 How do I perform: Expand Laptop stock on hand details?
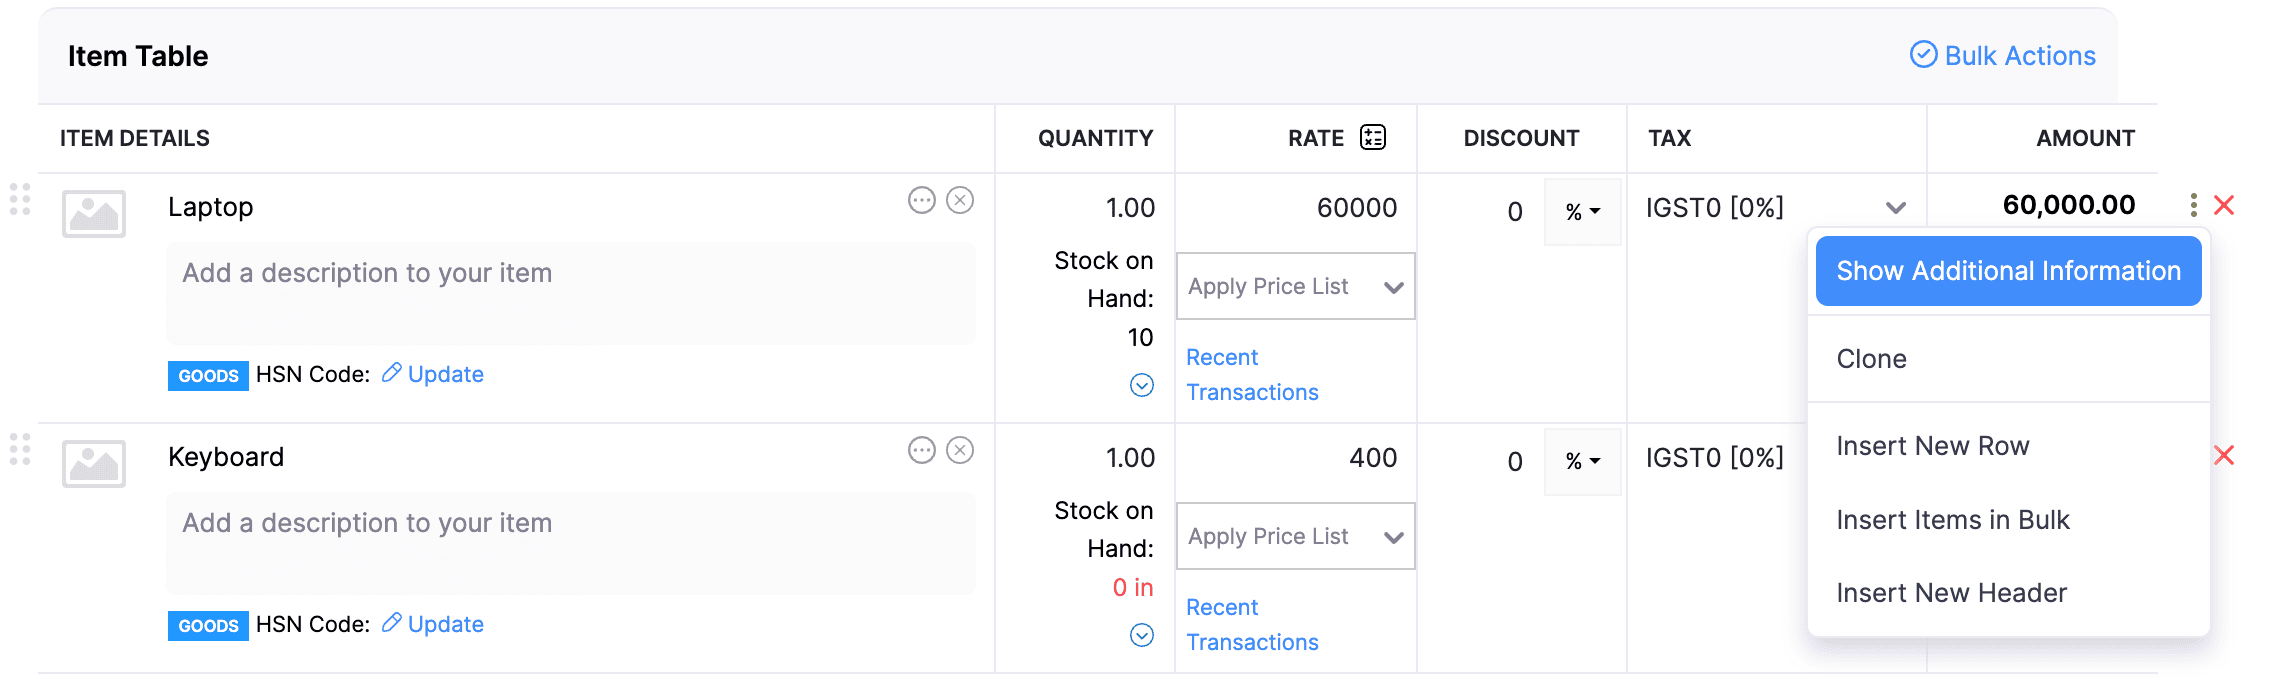click(x=1141, y=385)
